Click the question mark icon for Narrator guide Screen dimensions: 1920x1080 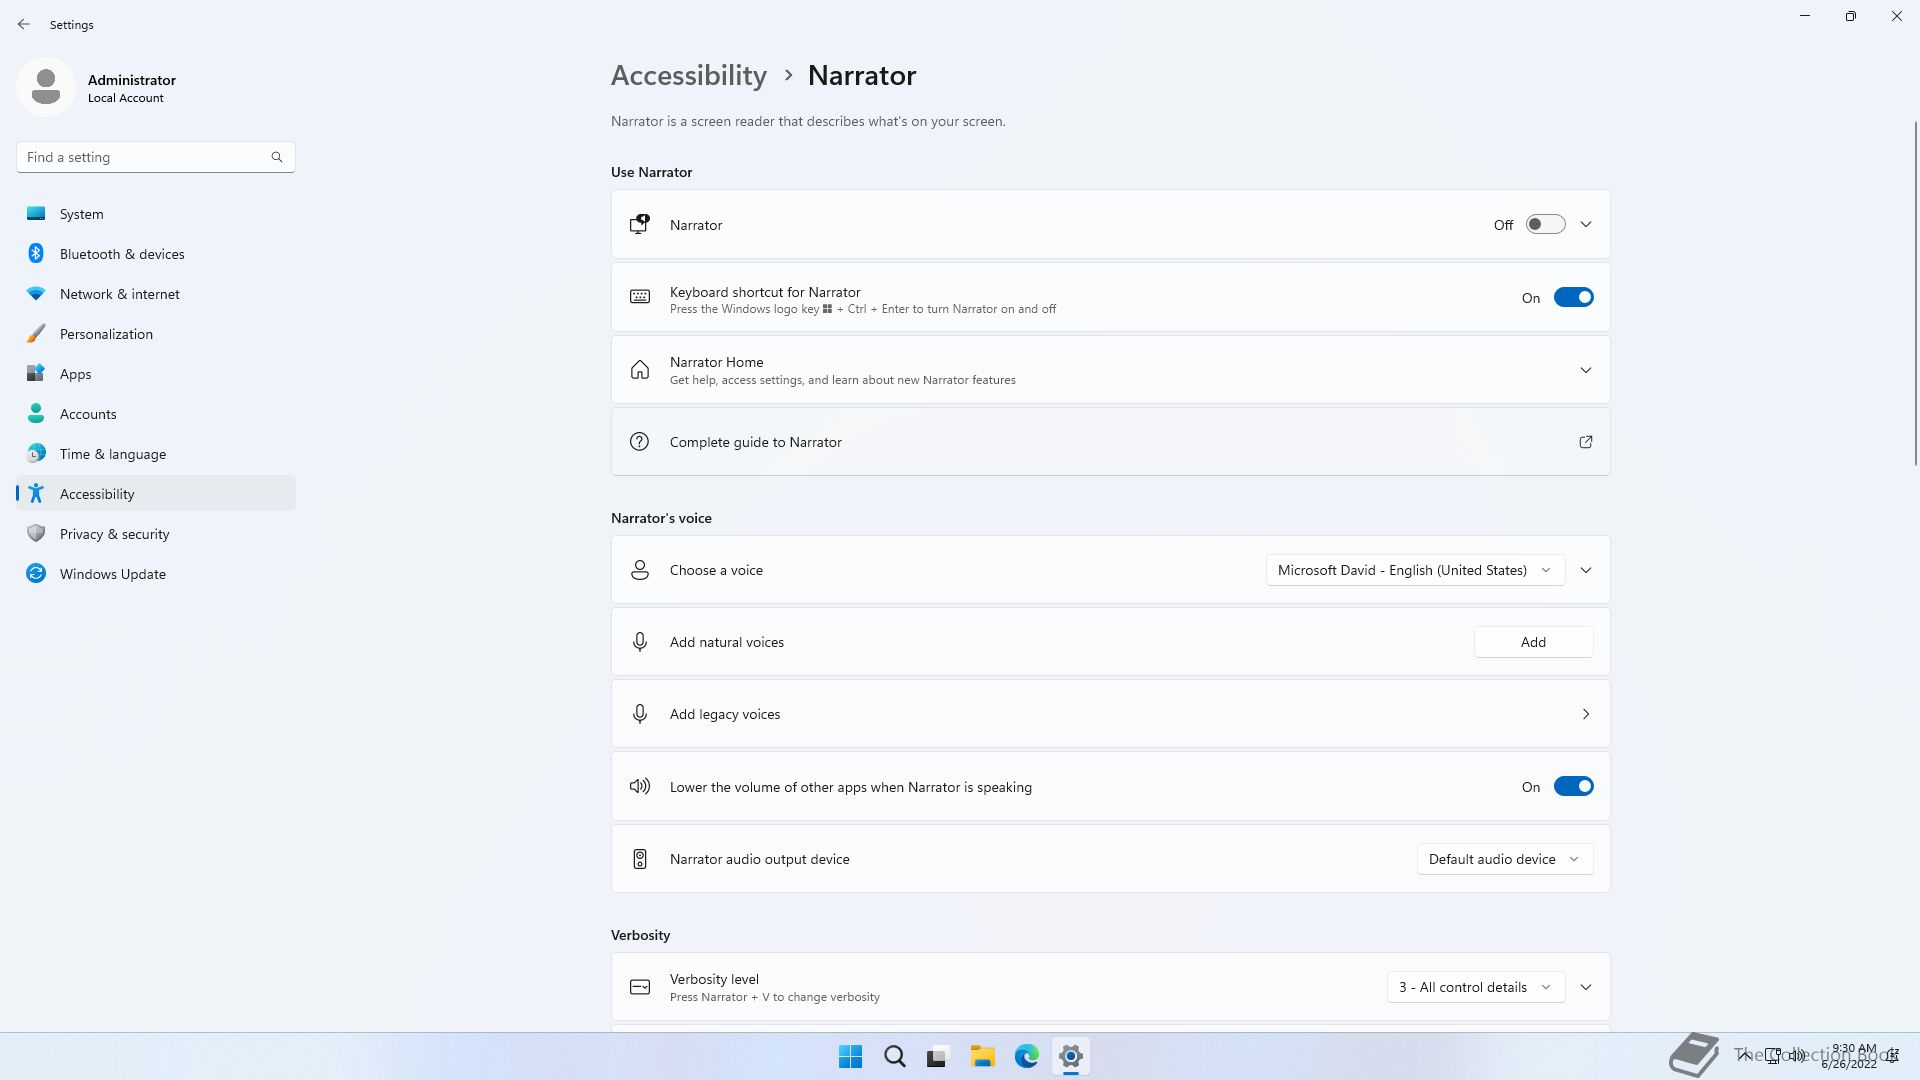point(640,442)
